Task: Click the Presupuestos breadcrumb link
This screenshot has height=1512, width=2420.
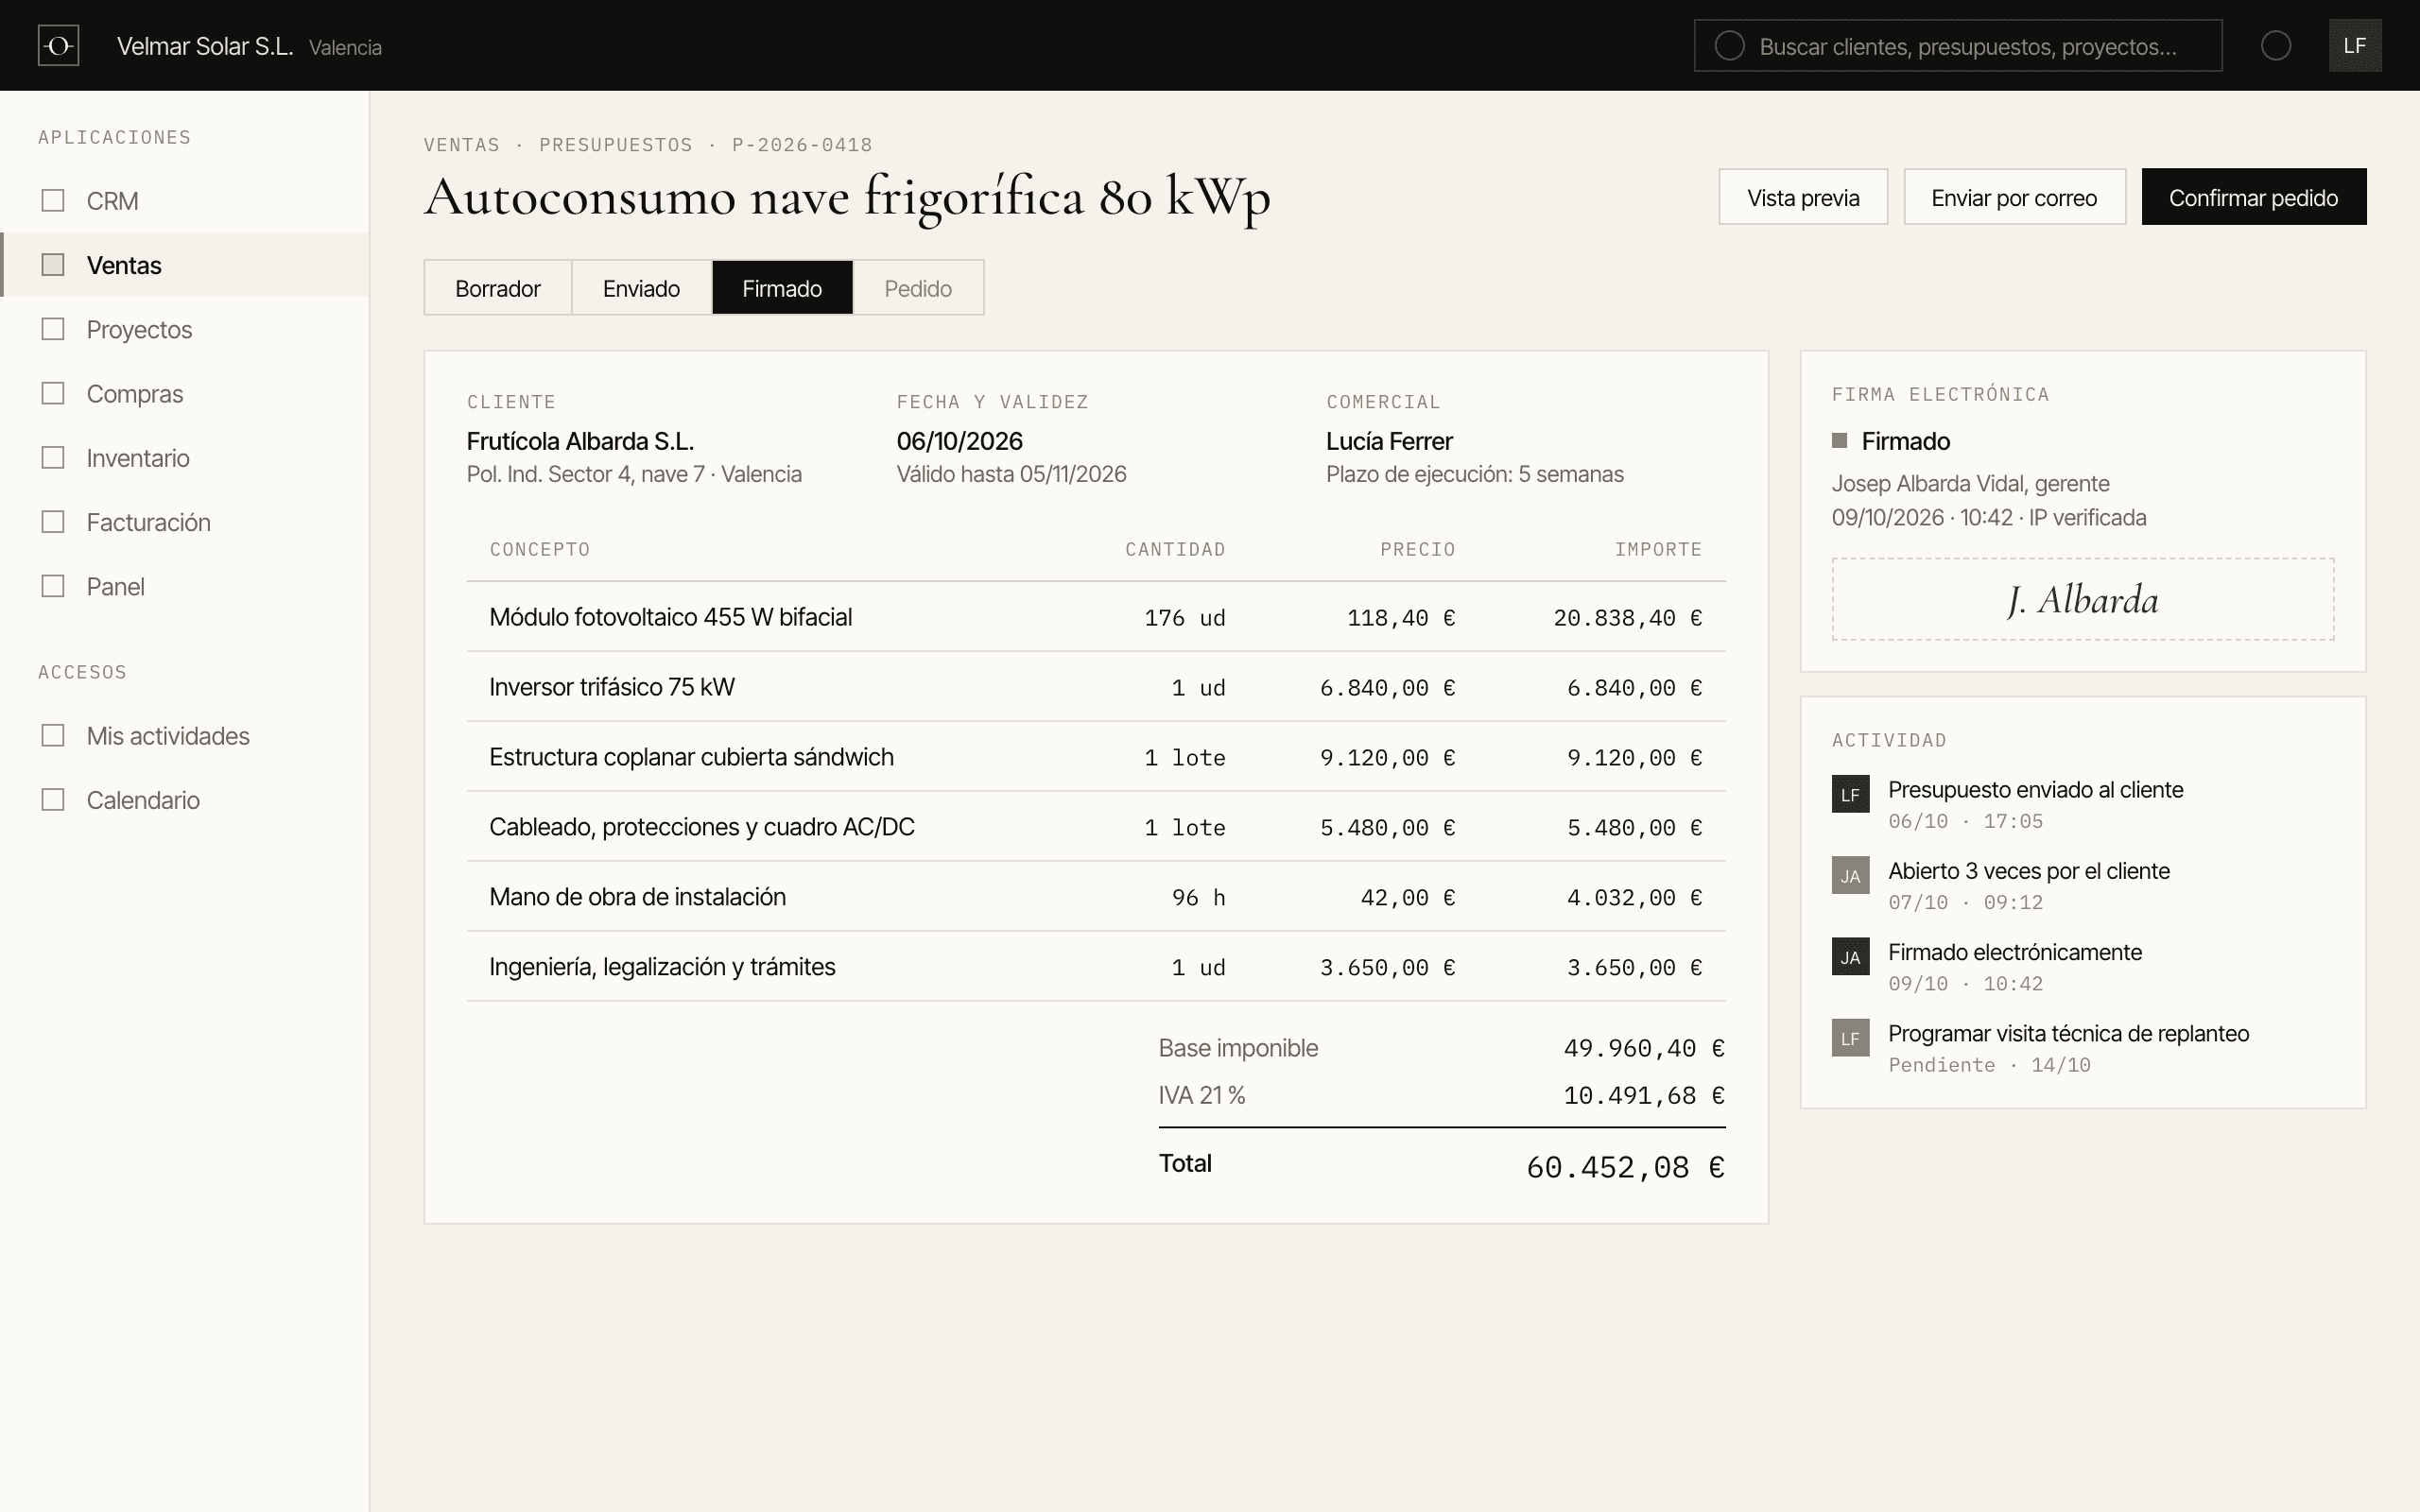Action: (x=616, y=145)
